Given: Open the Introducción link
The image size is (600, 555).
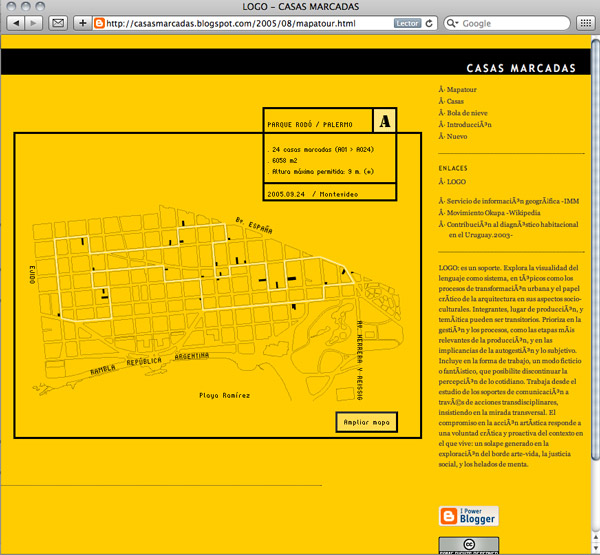Looking at the screenshot, I should click(x=469, y=125).
